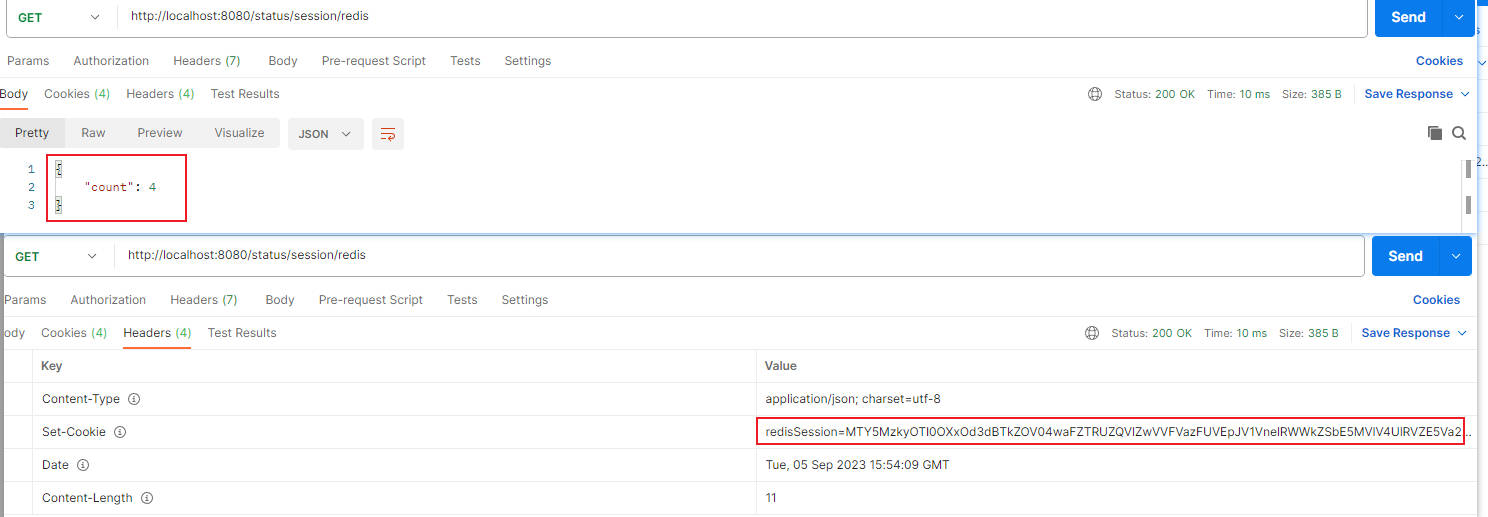Click the response body vertical scrollbar
This screenshot has width=1488, height=517.
point(1468,186)
